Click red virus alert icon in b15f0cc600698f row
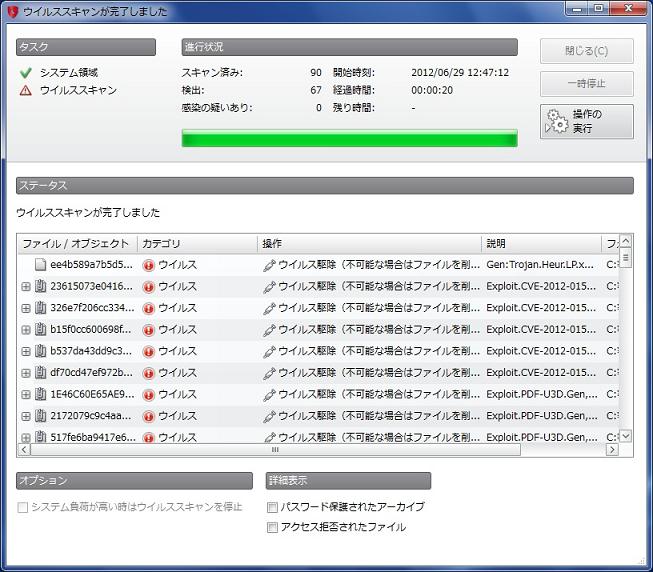The image size is (653, 572). (148, 330)
